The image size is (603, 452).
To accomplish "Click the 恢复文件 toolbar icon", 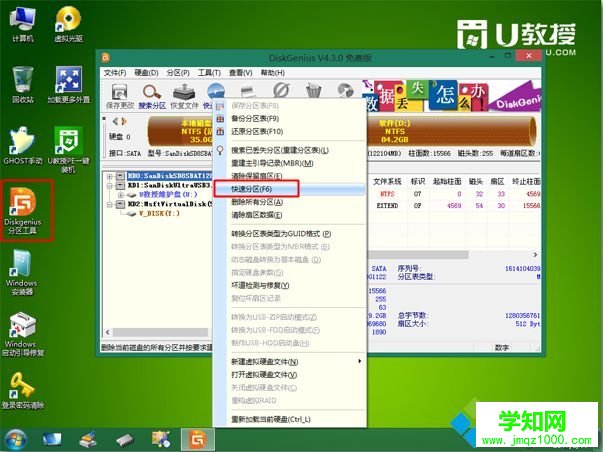I will [x=185, y=91].
